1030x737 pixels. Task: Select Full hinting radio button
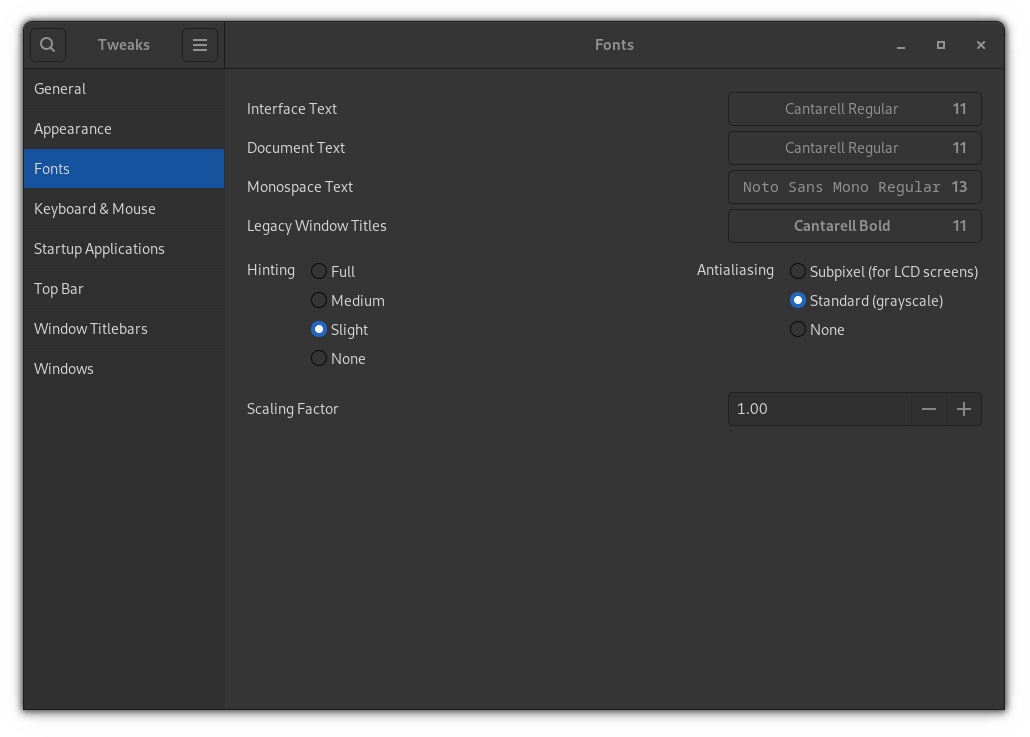319,271
